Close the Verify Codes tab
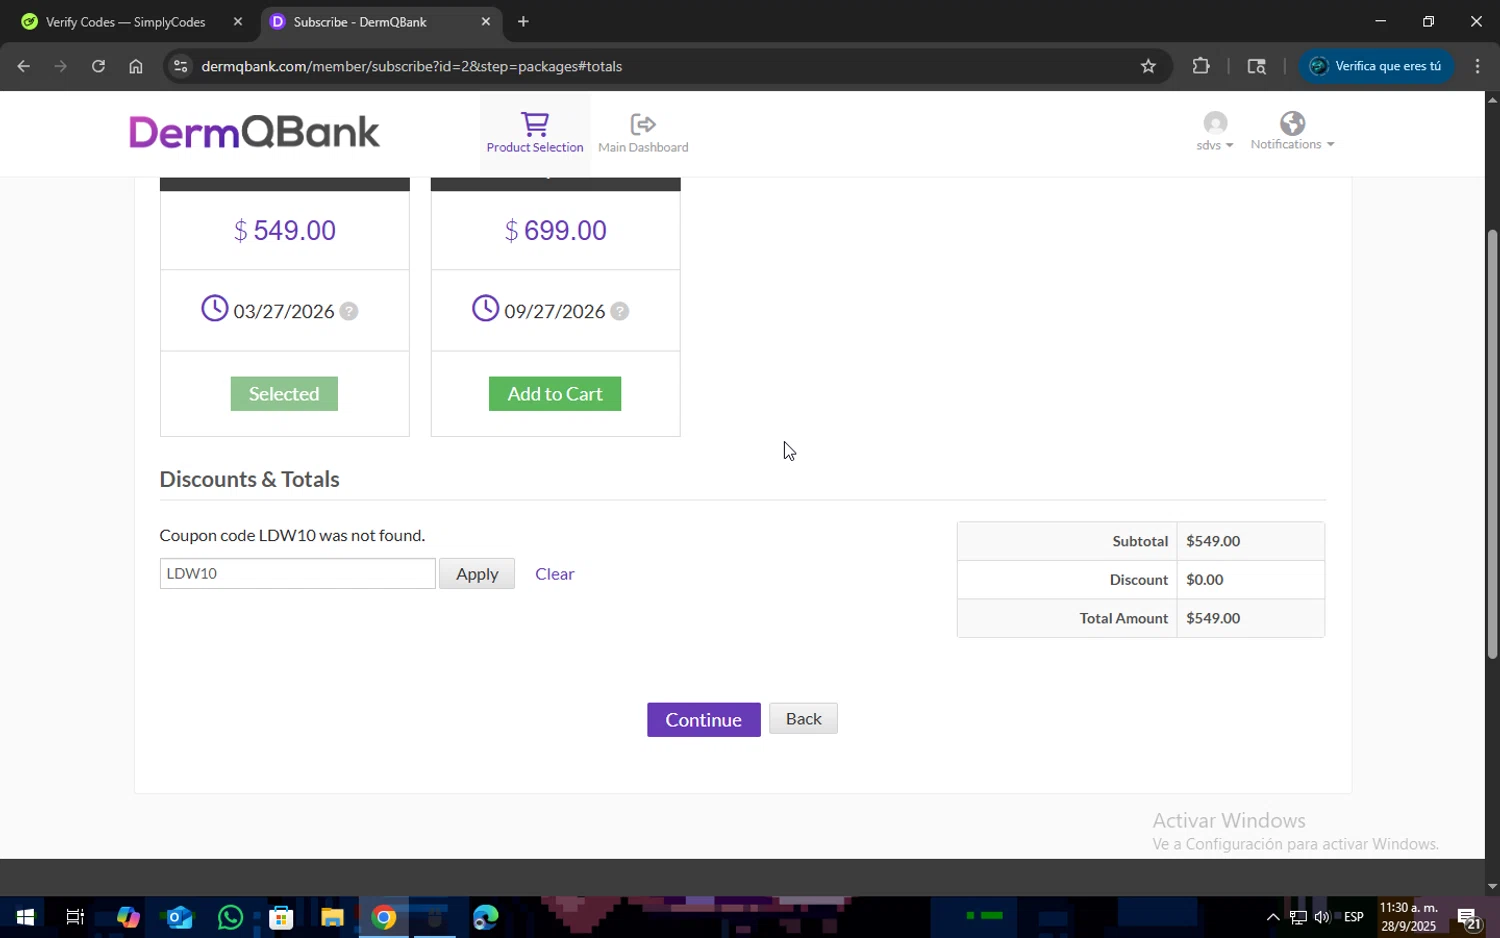 tap(237, 22)
